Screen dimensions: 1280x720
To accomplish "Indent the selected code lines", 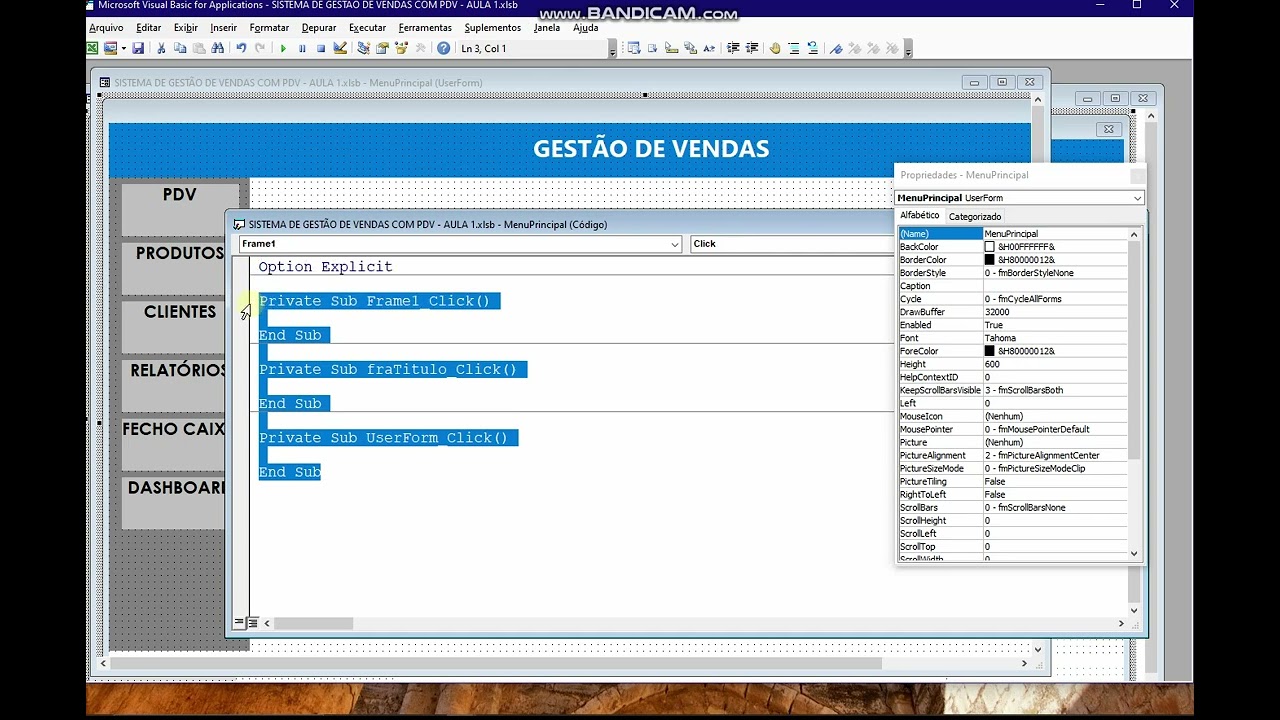I will coord(732,48).
